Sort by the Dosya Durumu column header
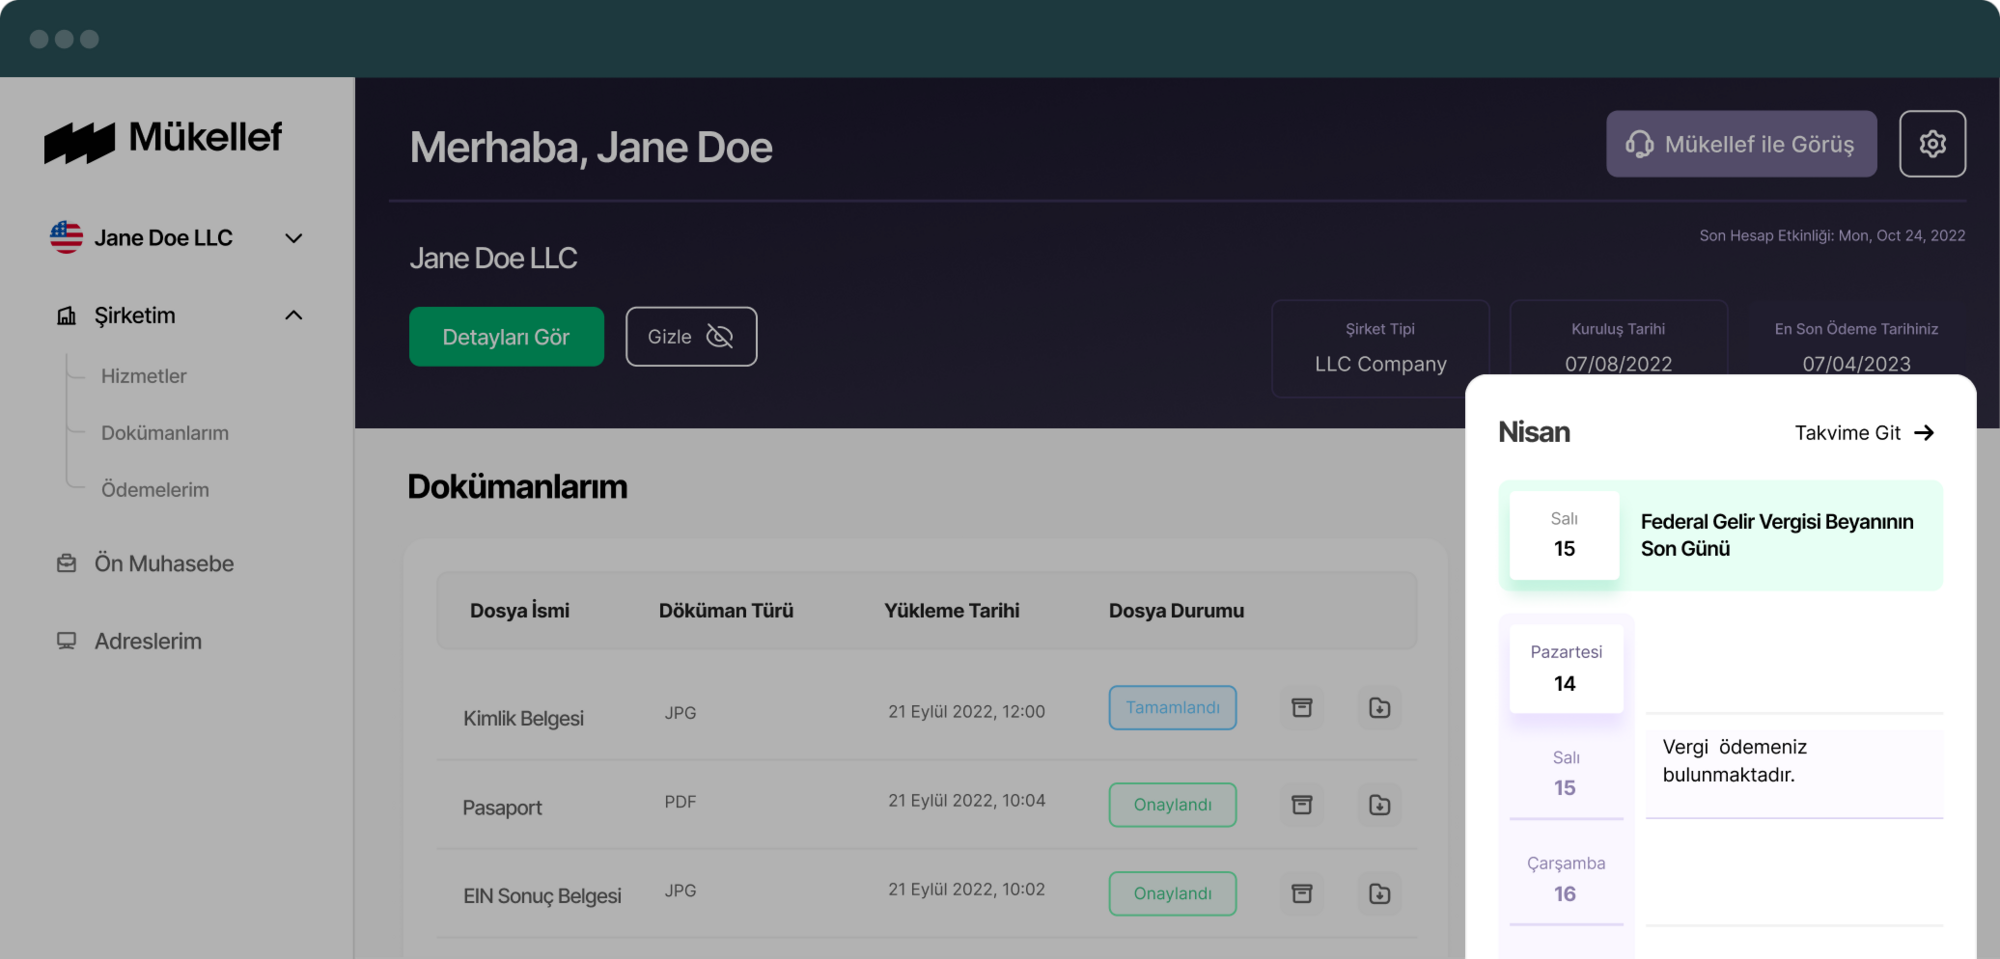Viewport: 2000px width, 959px height. pos(1176,611)
